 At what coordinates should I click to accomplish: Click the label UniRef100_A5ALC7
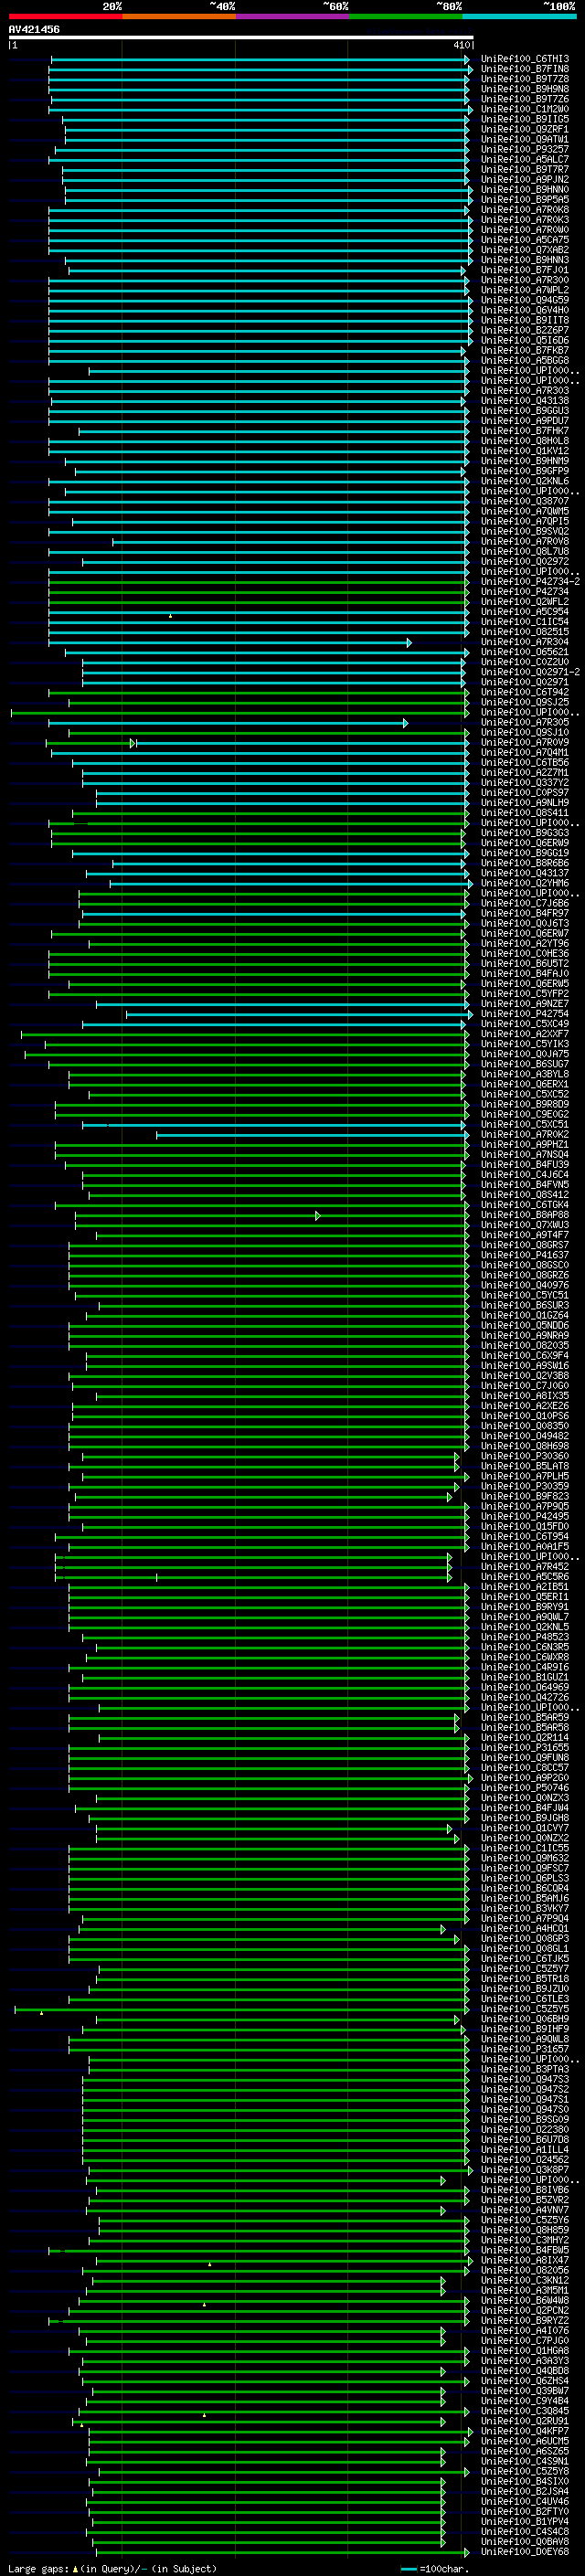[524, 159]
